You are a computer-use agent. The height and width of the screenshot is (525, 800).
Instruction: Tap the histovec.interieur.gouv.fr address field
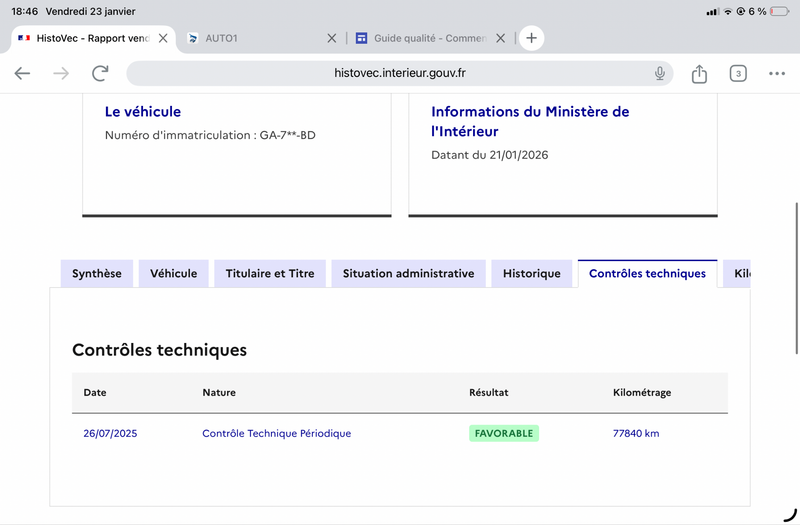[x=400, y=73]
